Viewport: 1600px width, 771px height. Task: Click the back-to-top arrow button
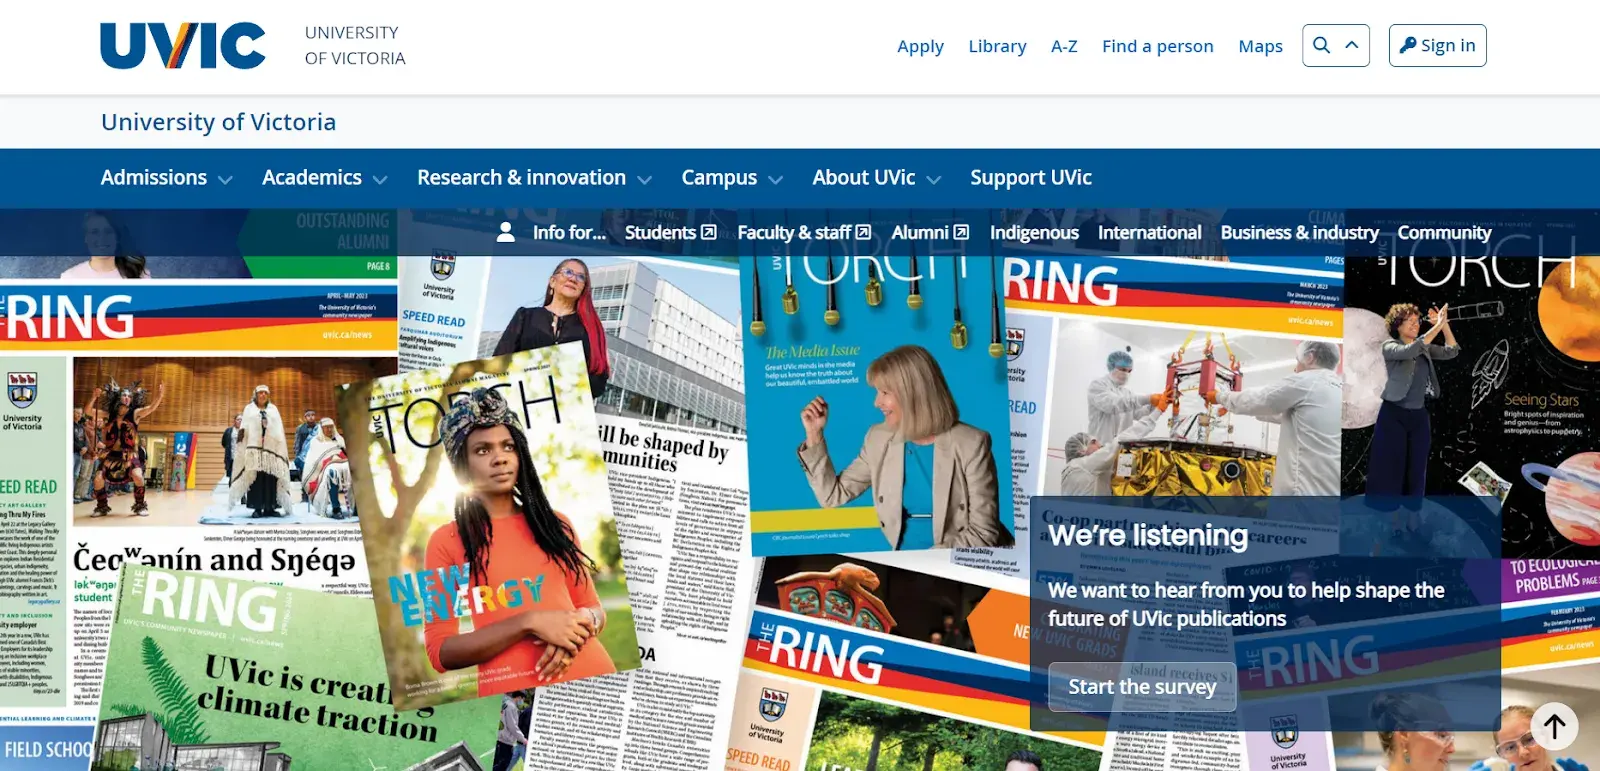[1554, 725]
